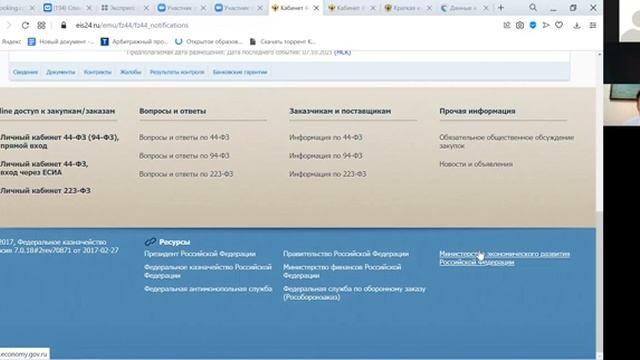Reload the page with refresh icon
The height and width of the screenshot is (360, 640).
pyautogui.click(x=25, y=25)
